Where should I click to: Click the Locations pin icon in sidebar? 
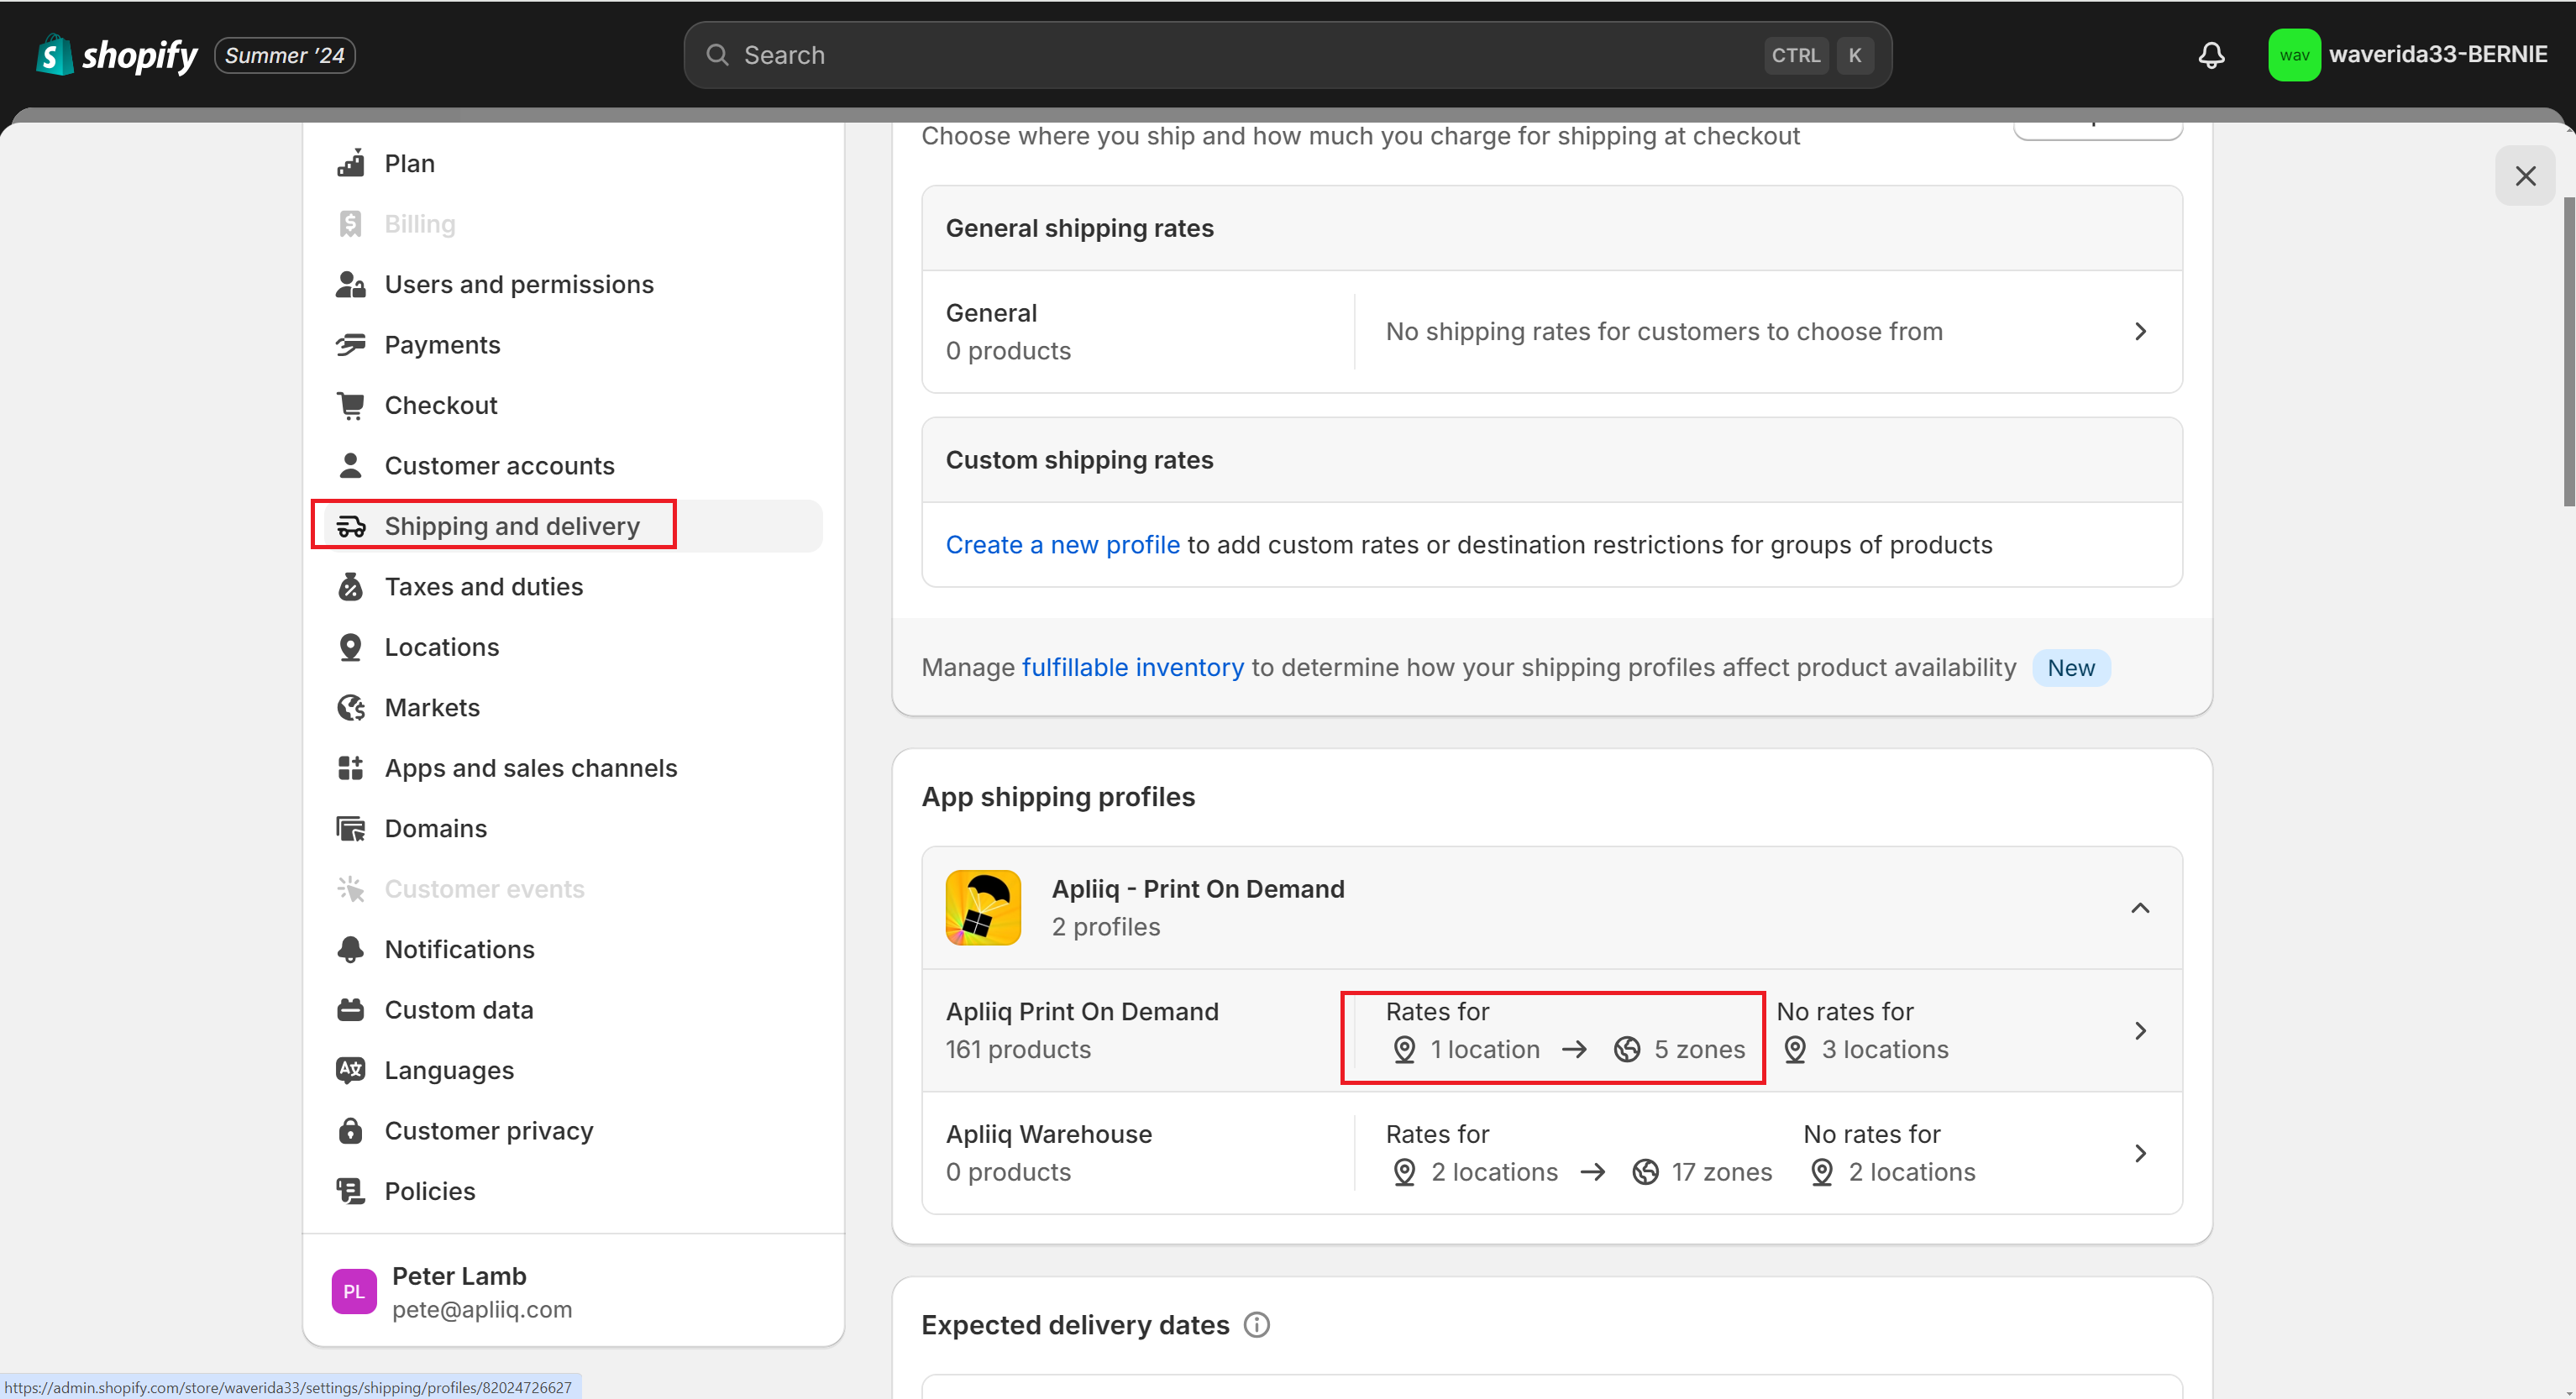pyautogui.click(x=350, y=648)
